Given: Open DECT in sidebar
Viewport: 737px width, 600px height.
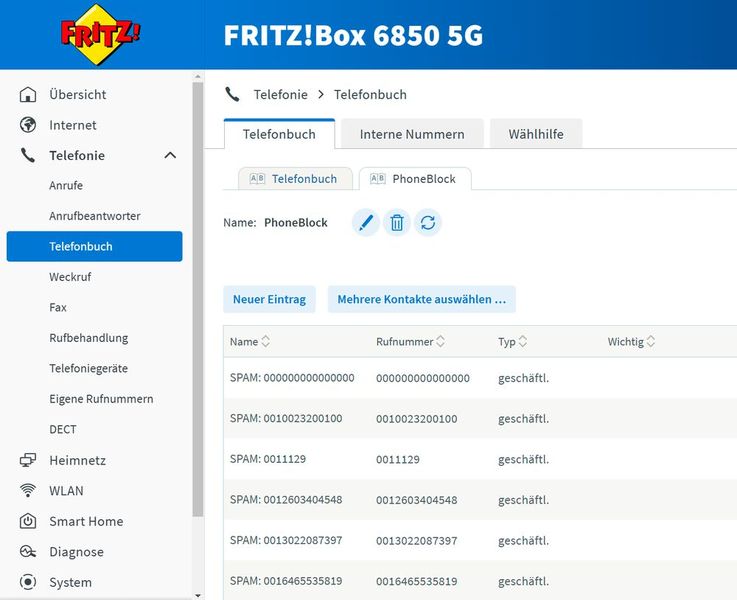Looking at the screenshot, I should [x=63, y=429].
